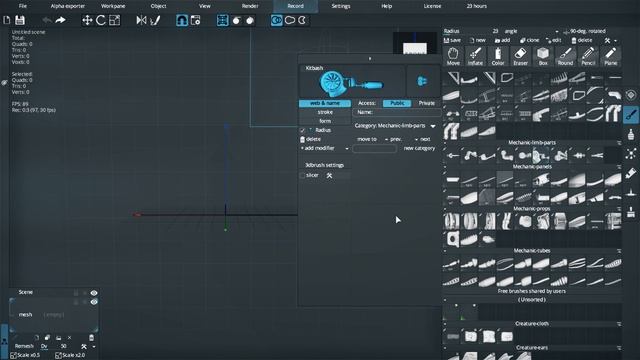Click the Radius value slider in brush header
The width and height of the screenshot is (640, 360).
[x=471, y=31]
